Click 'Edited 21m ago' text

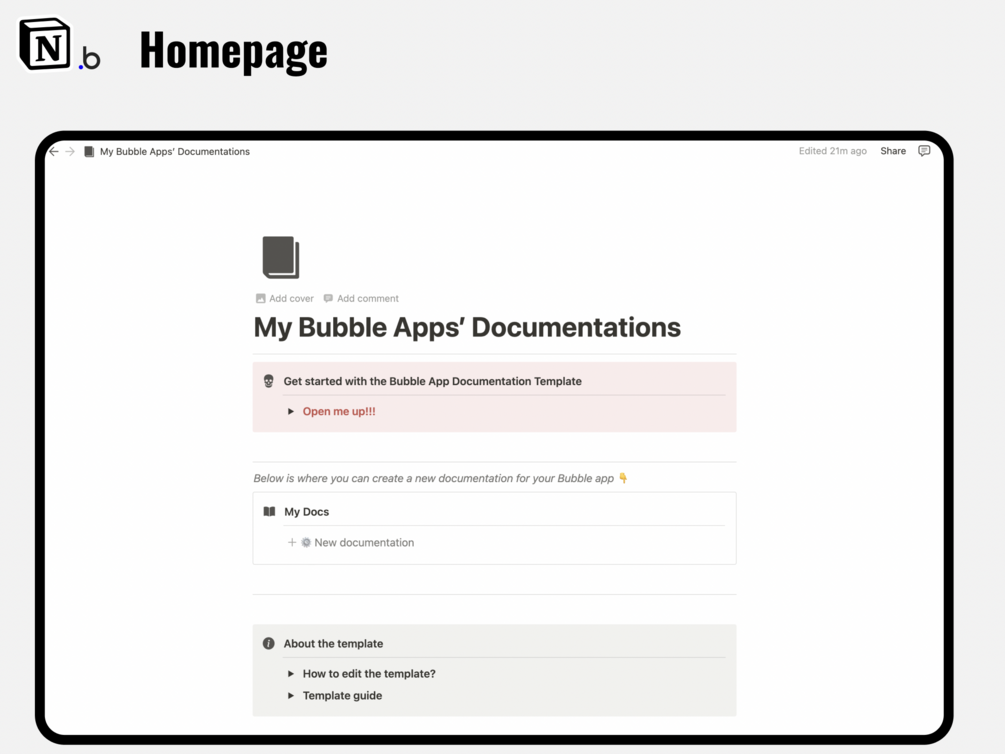pyautogui.click(x=833, y=151)
